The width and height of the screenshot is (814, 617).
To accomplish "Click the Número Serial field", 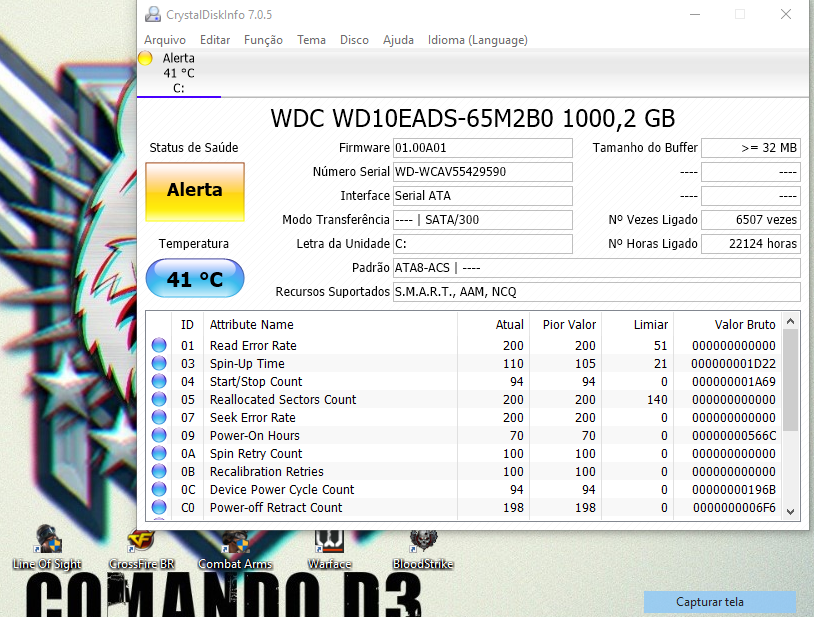I will tap(483, 172).
